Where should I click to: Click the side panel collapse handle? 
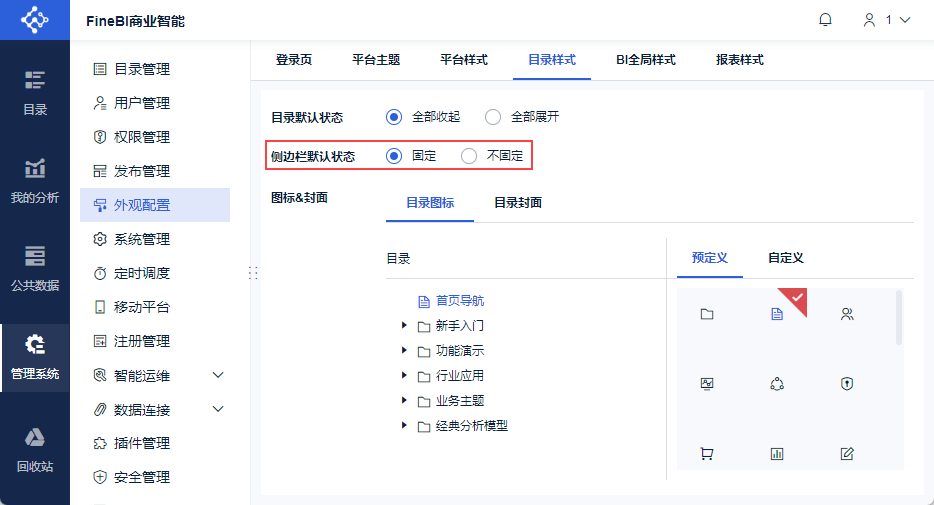click(253, 273)
